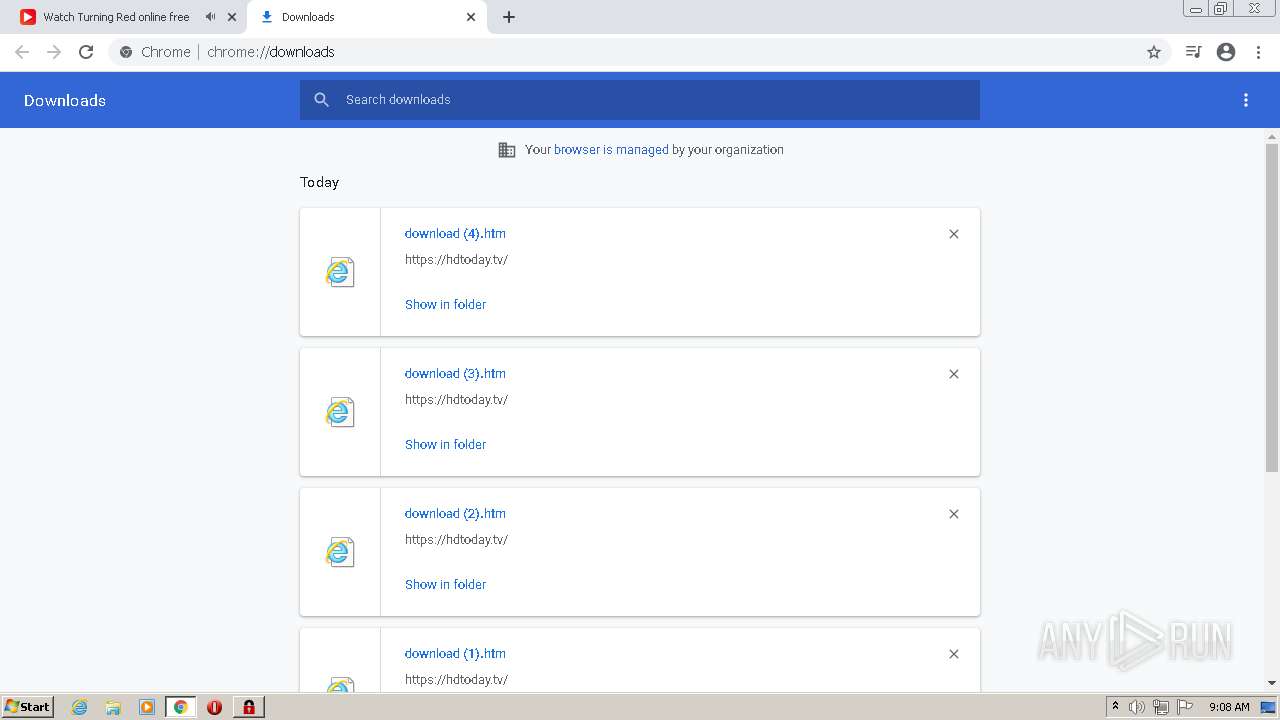Click the vertical scrollbar thumb
Screen dimensions: 1280x720
coord(1272,307)
